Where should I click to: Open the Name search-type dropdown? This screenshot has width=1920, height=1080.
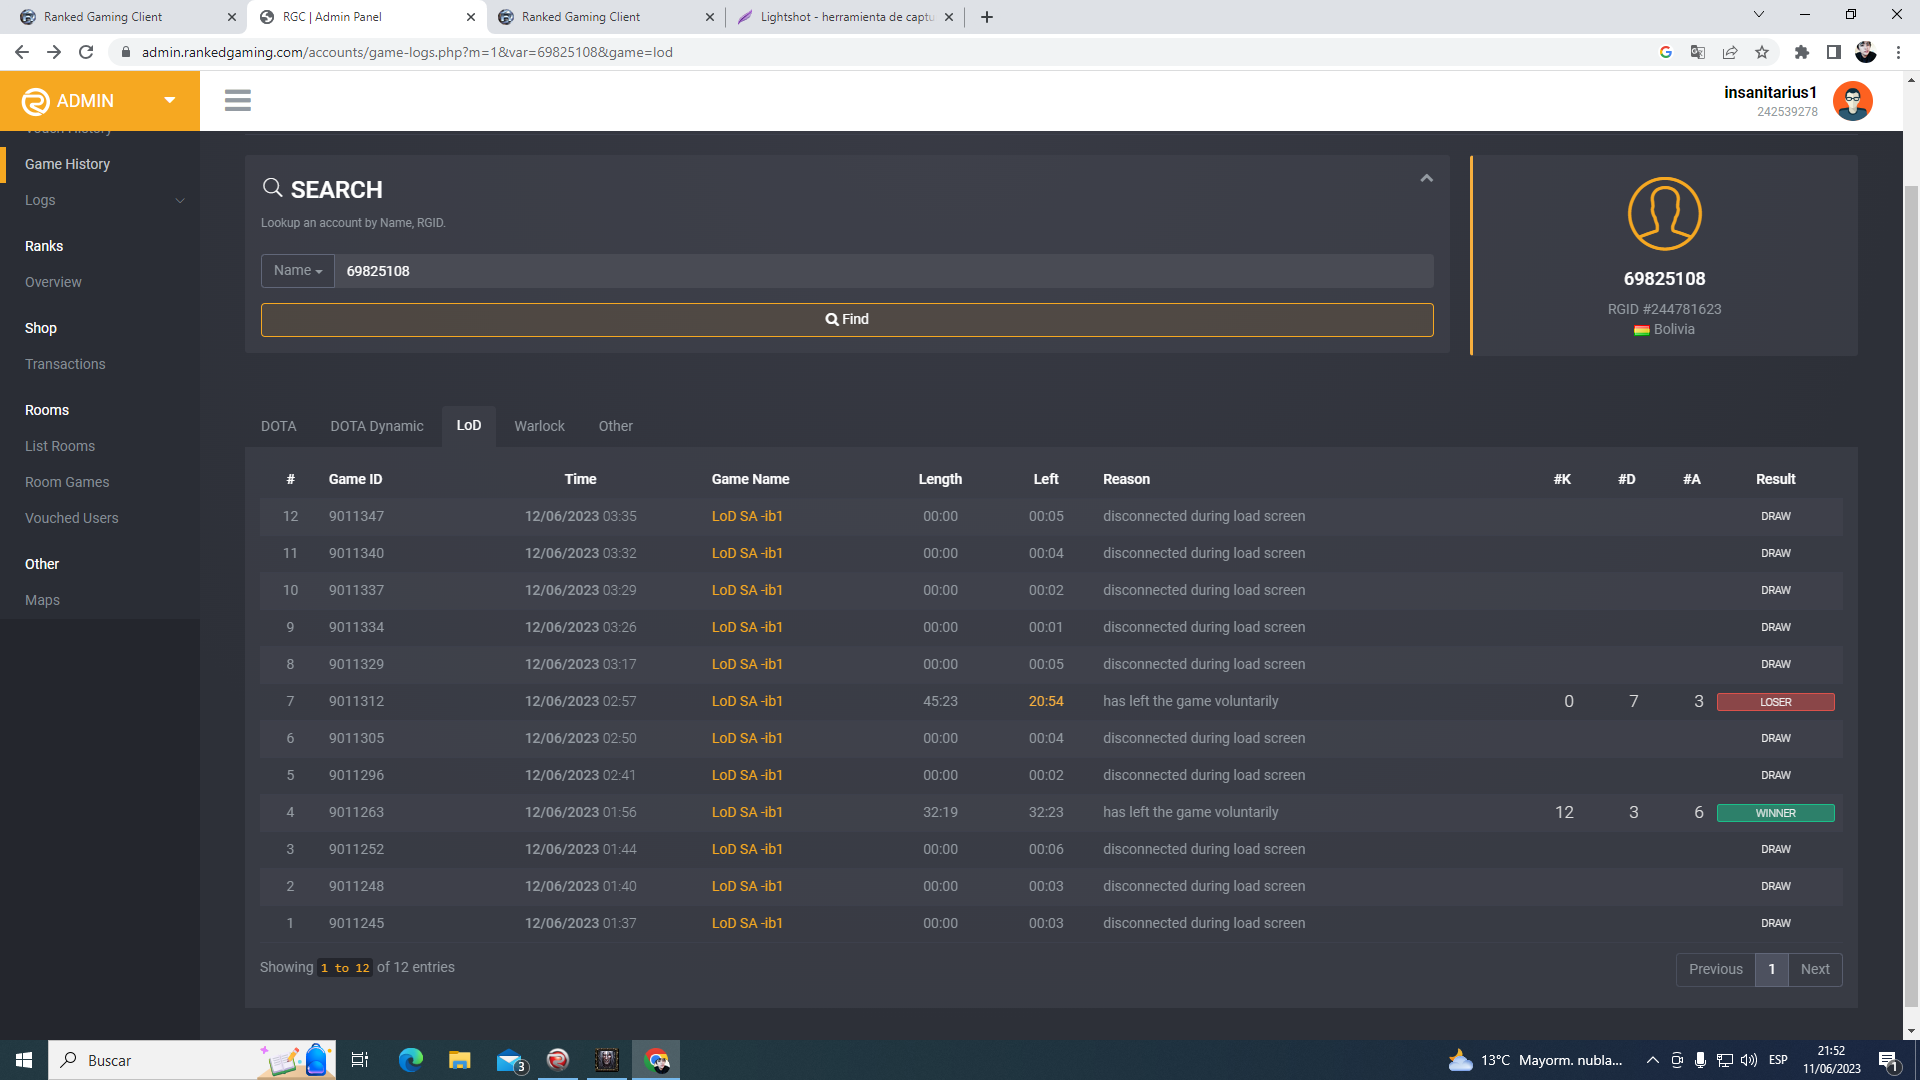pos(298,271)
